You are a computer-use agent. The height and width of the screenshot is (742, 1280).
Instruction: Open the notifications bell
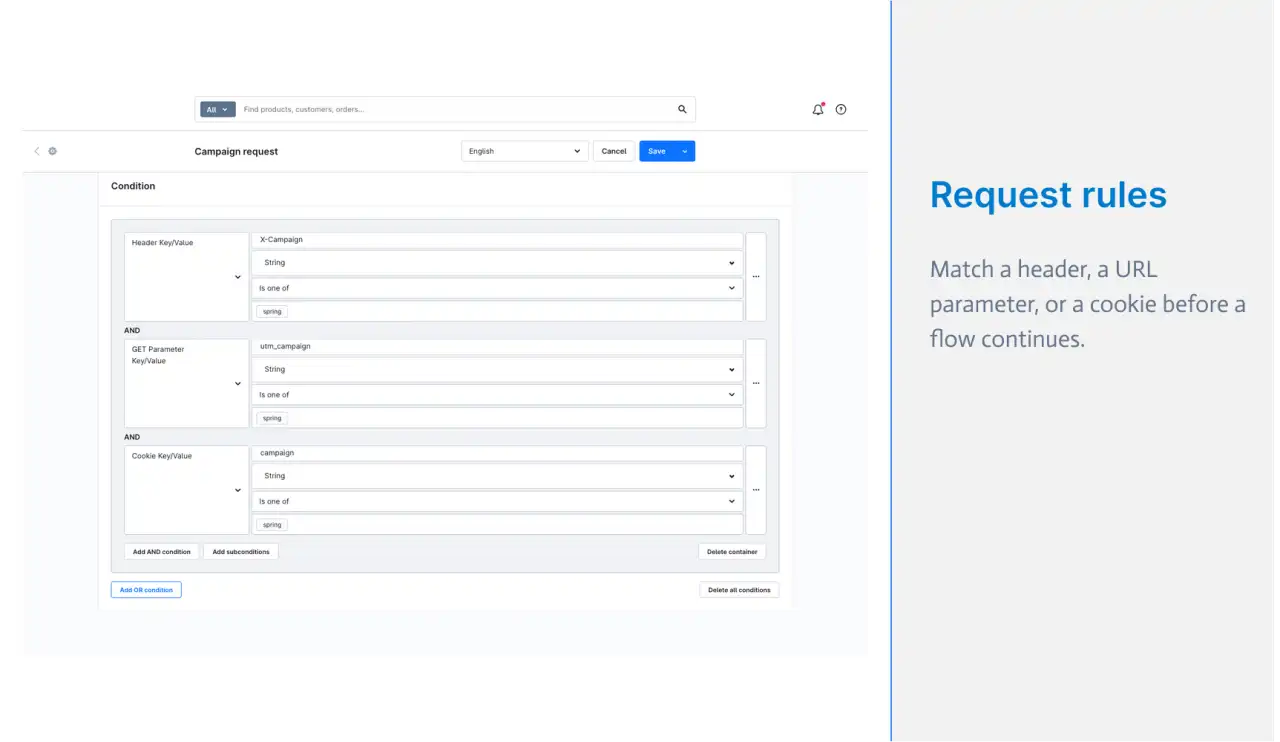(x=818, y=109)
